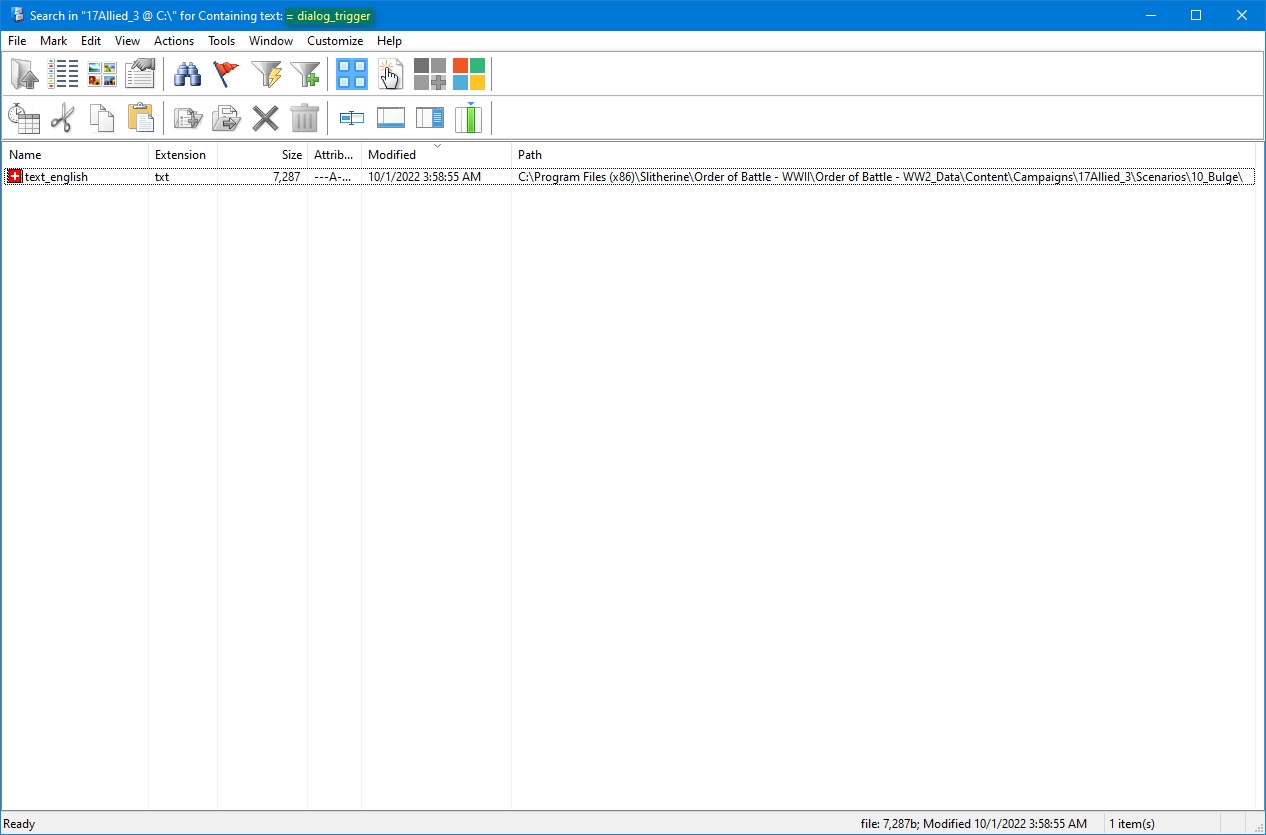Sort results by Size column header
1266x835 pixels.
291,155
